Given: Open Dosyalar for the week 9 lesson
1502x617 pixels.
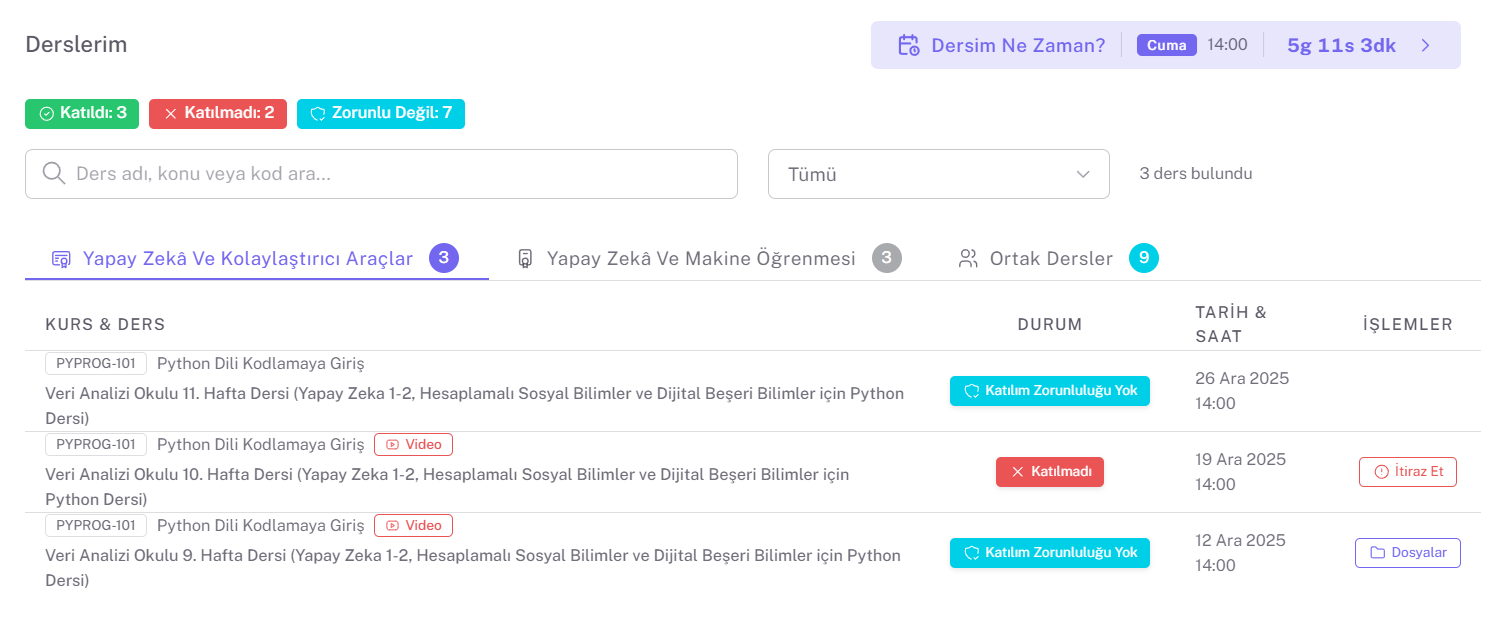Looking at the screenshot, I should click(1408, 552).
